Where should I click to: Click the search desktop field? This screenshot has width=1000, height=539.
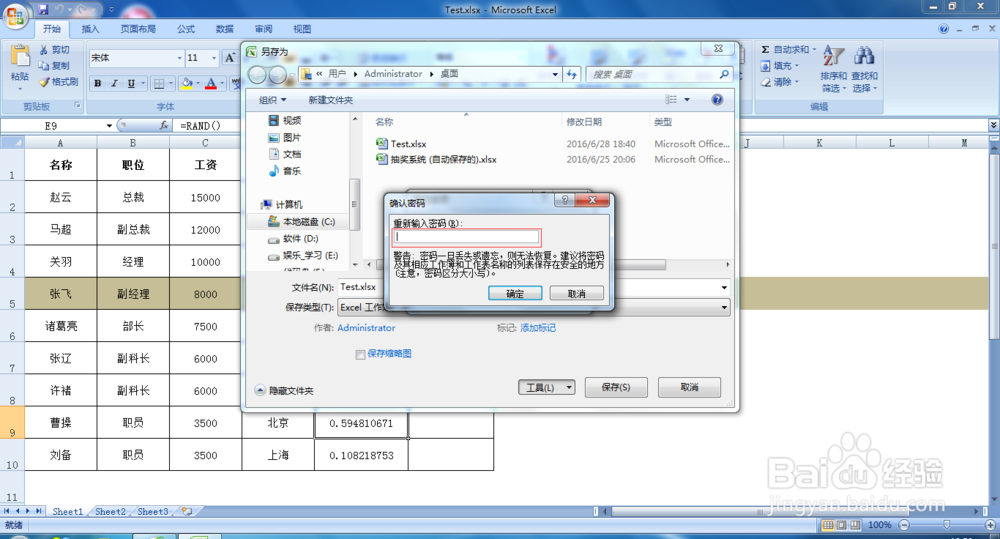(658, 74)
